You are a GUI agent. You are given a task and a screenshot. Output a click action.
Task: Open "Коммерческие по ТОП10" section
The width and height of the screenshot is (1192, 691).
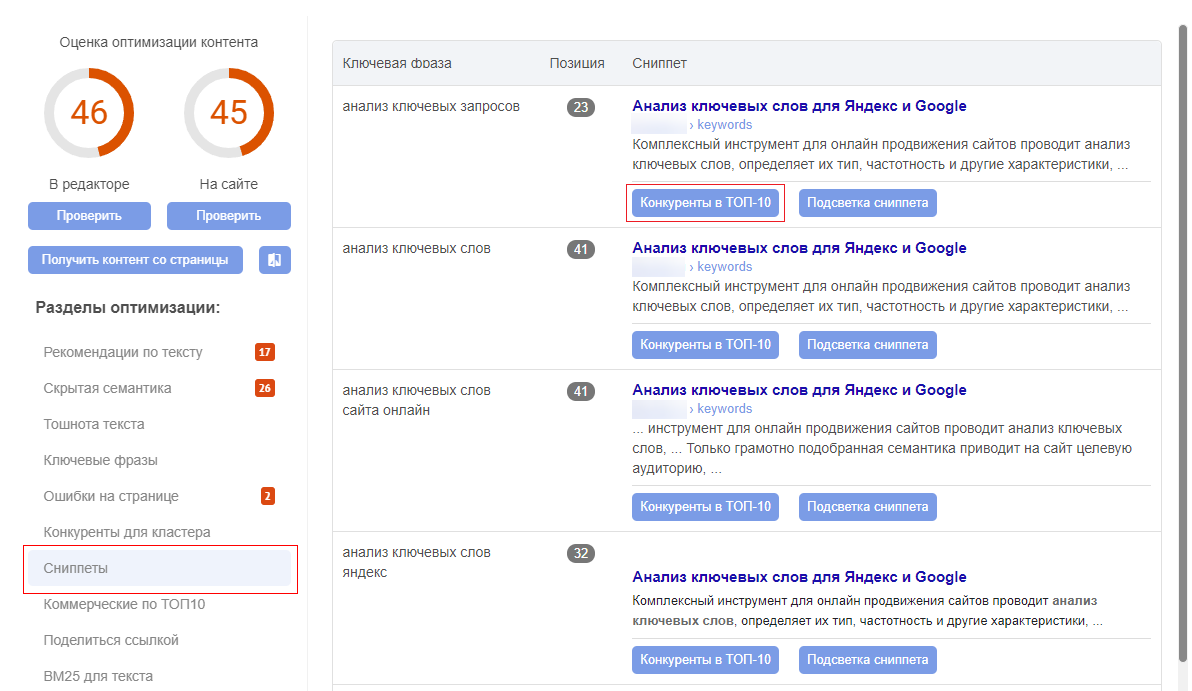click(x=124, y=604)
